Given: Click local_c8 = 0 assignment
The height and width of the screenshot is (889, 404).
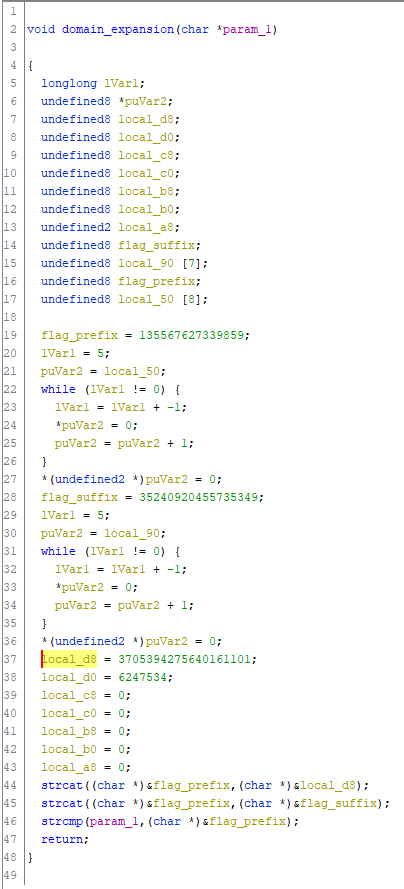Looking at the screenshot, I should pyautogui.click(x=86, y=696).
